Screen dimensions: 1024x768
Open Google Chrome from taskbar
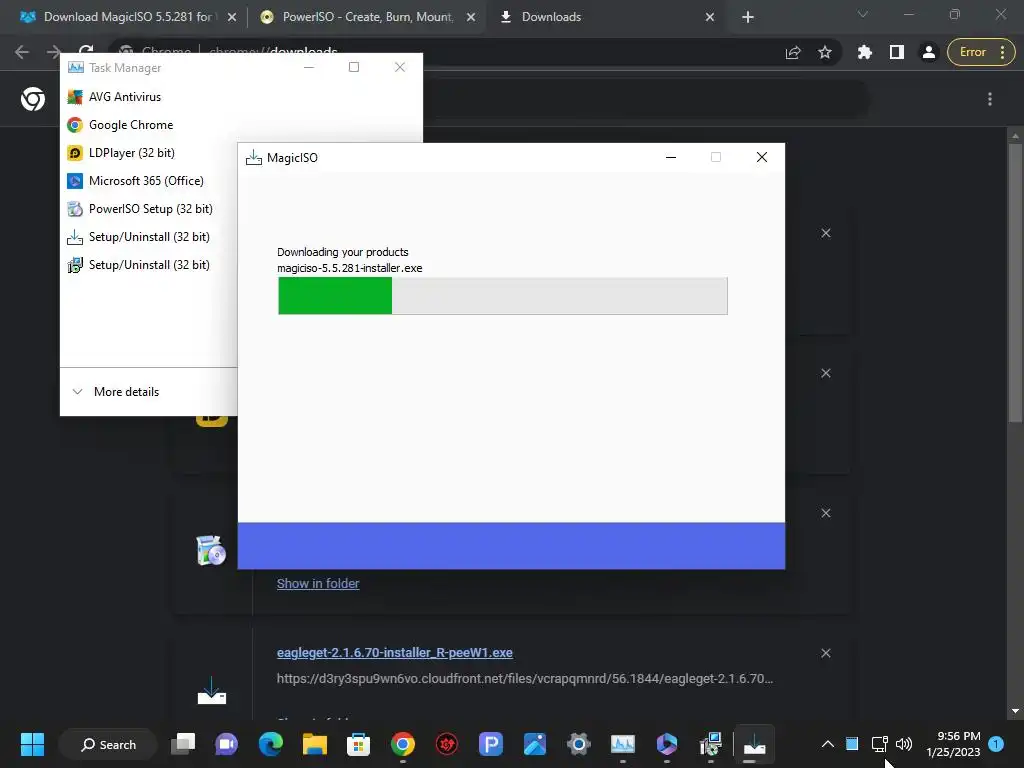(402, 744)
